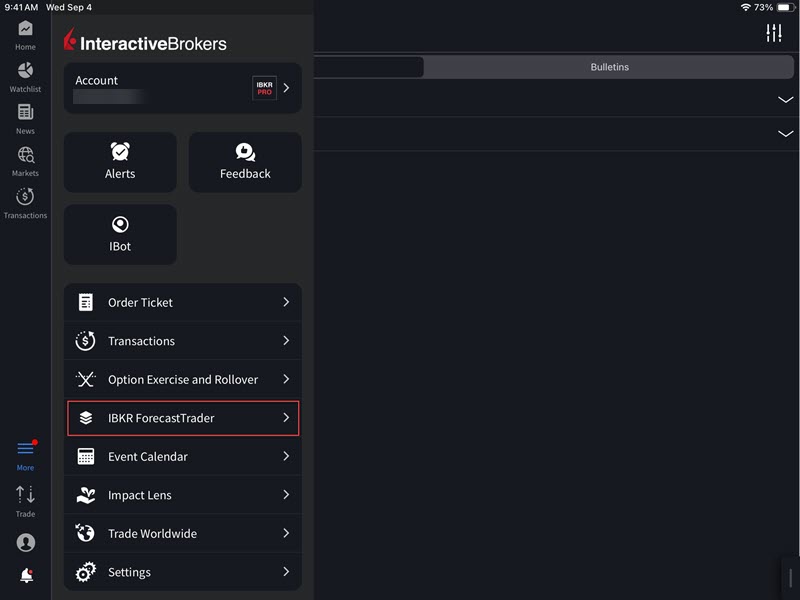Open the Home sidebar icon
800x600 pixels.
[25, 29]
